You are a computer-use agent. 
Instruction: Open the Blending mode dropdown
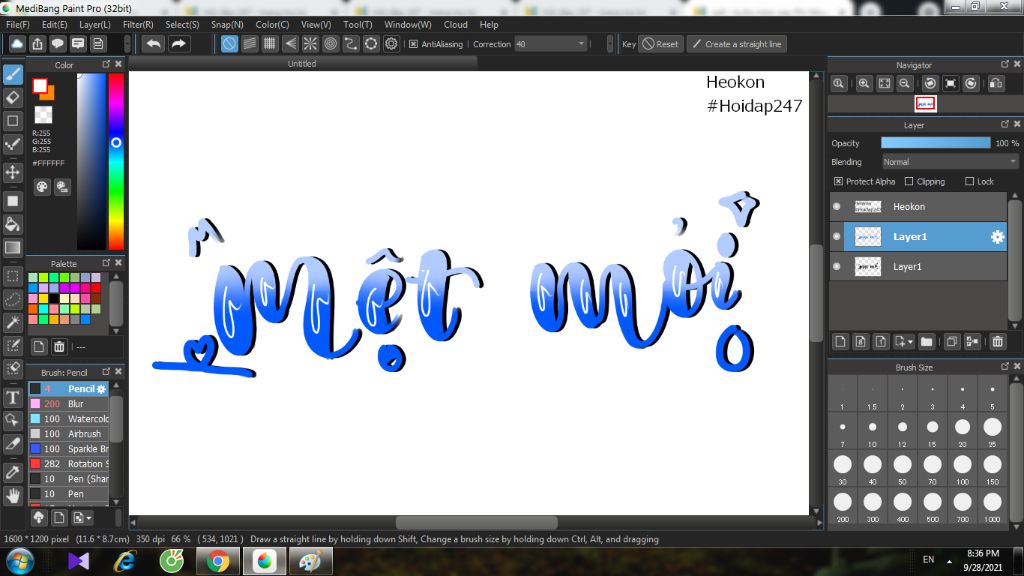click(x=950, y=162)
